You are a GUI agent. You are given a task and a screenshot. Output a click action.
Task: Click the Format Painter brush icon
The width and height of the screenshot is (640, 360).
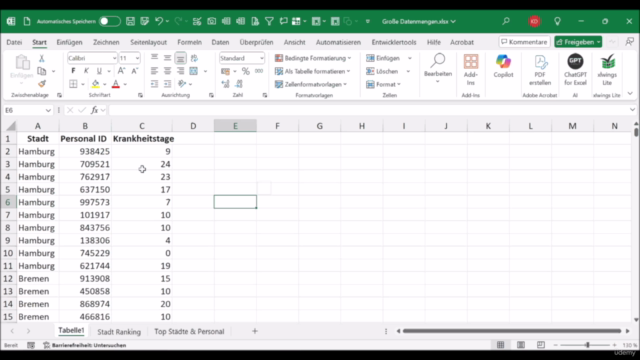pos(42,84)
